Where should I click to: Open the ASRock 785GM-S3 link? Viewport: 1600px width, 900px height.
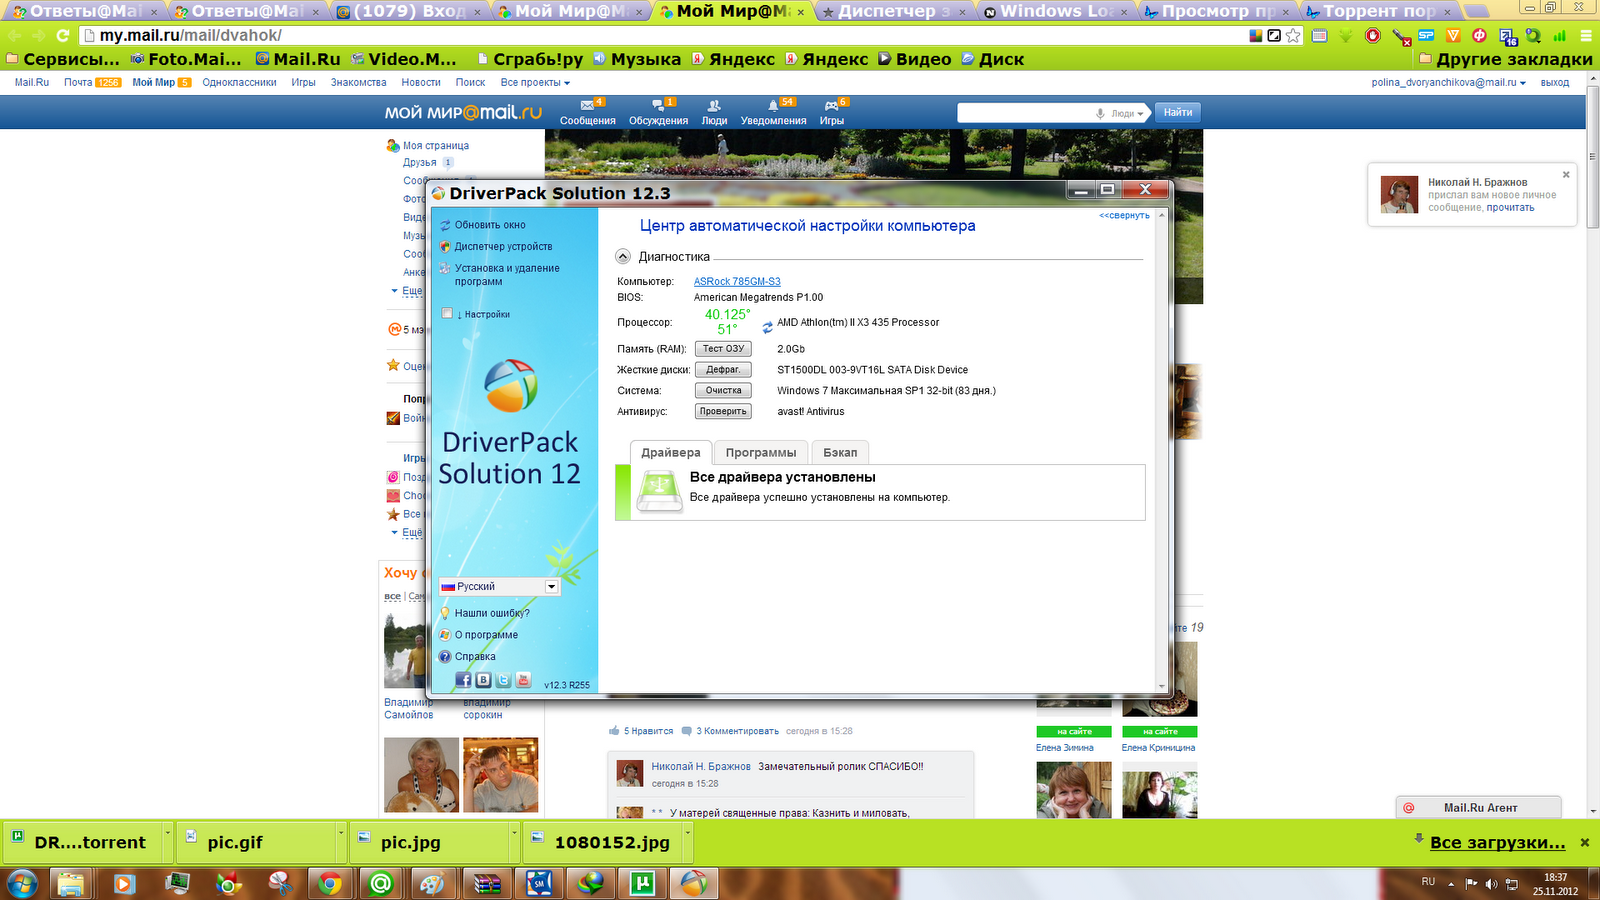[x=737, y=282]
